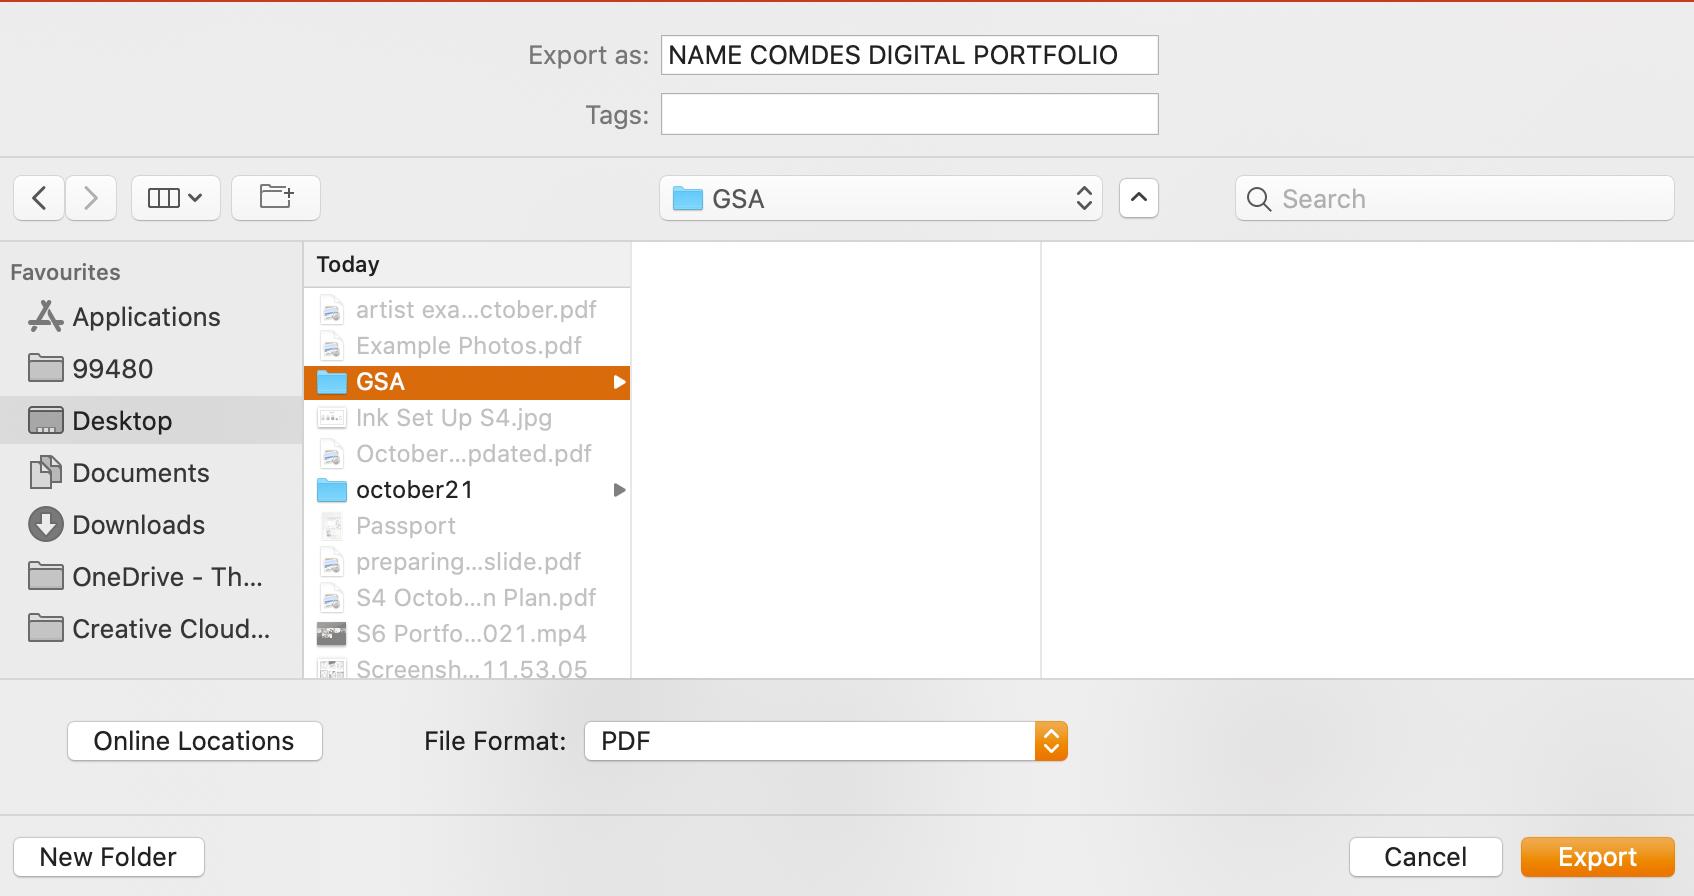Open the 99480 home folder in sidebar
This screenshot has height=896, width=1694.
click(x=112, y=369)
